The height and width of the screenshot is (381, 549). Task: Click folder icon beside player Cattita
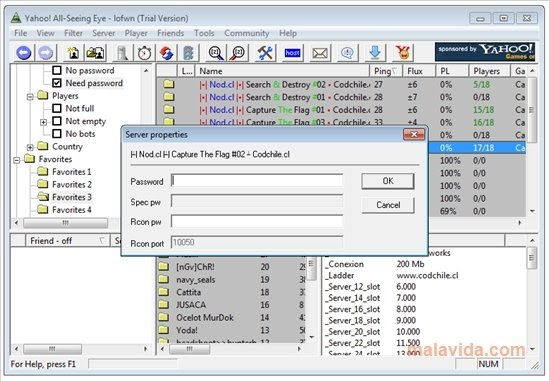click(x=163, y=292)
